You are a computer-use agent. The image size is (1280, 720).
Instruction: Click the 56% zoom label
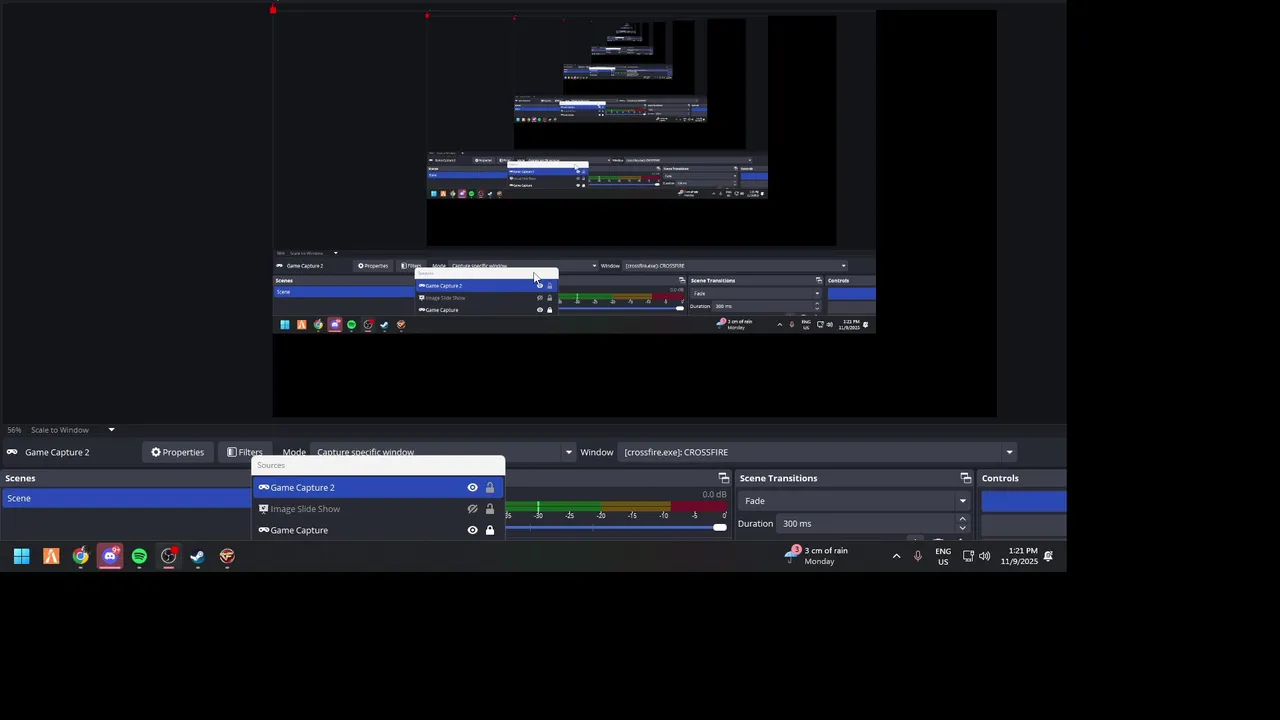click(14, 430)
